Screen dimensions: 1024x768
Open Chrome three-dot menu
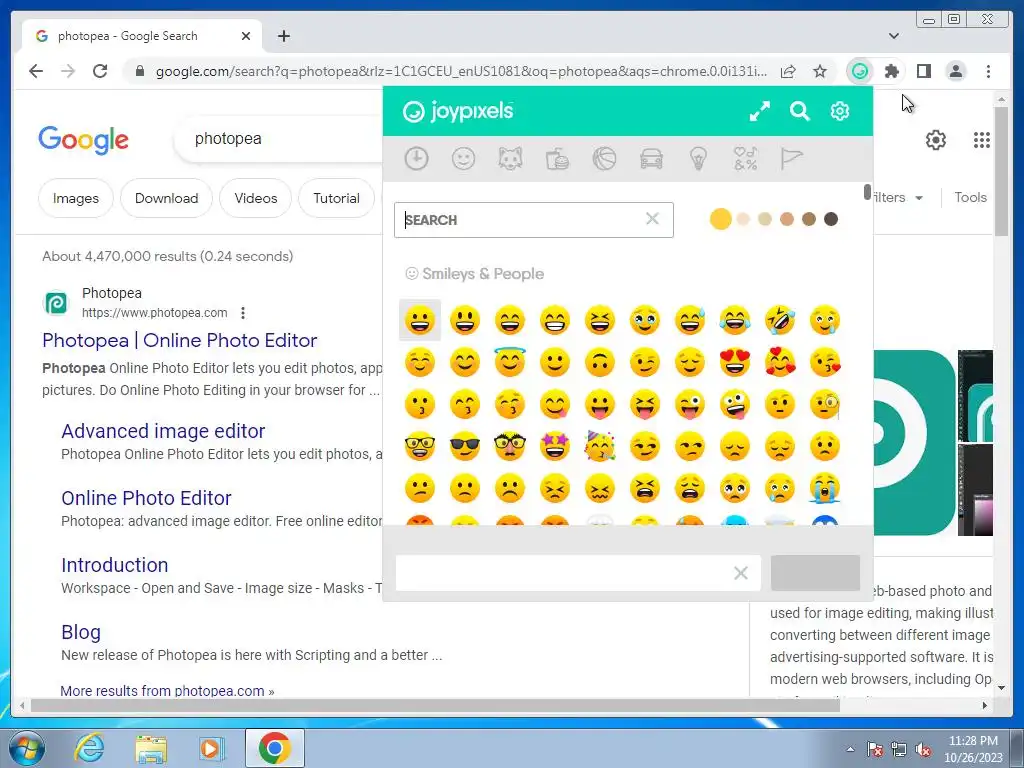pos(988,71)
